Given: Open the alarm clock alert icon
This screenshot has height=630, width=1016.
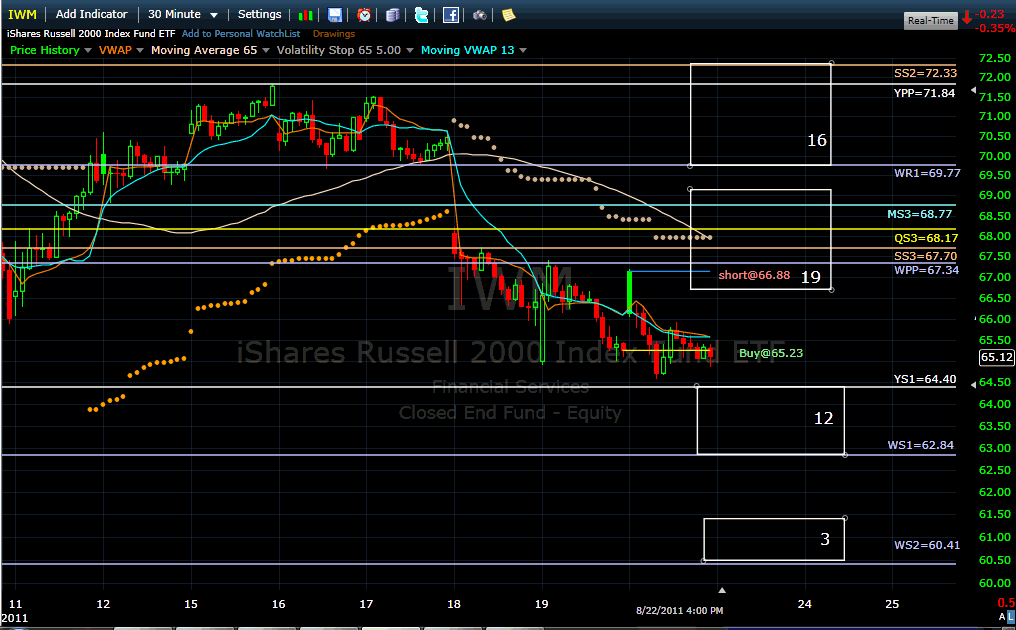Looking at the screenshot, I should click(x=364, y=15).
